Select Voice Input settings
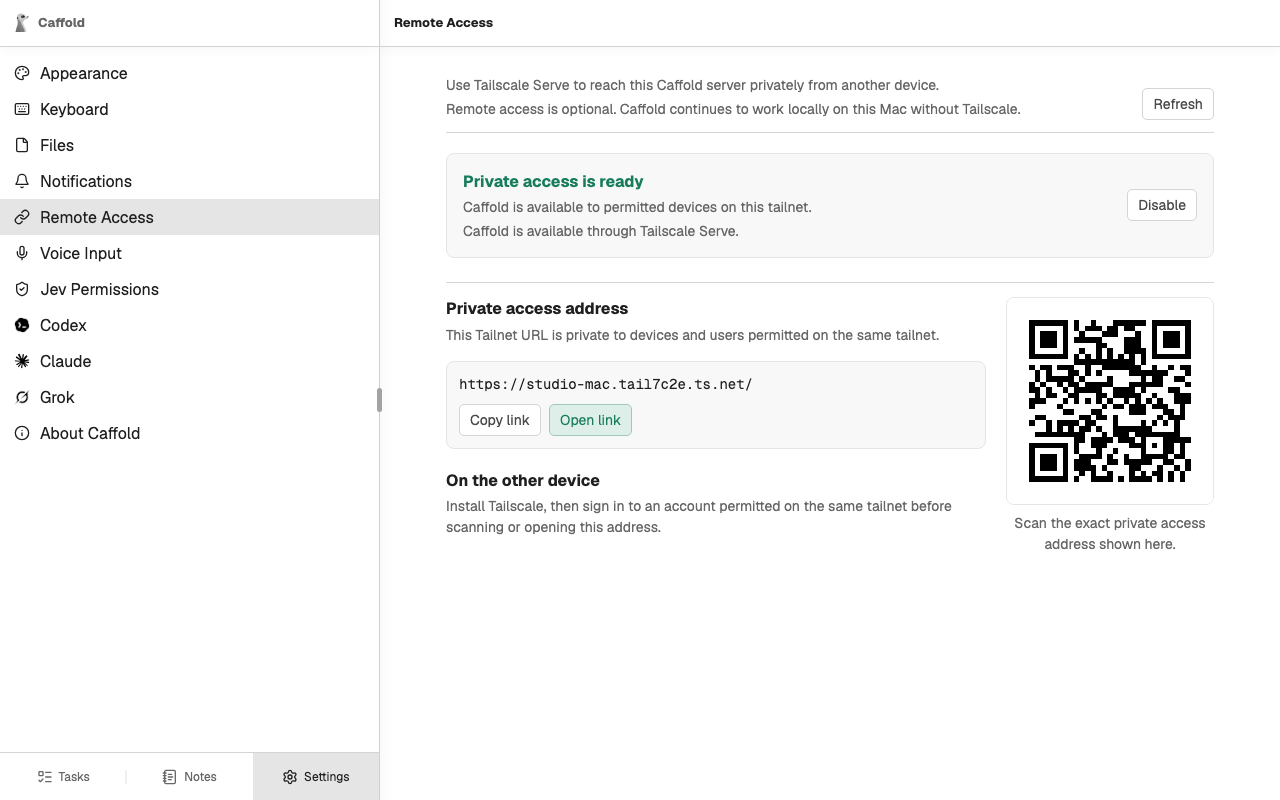 pos(189,253)
